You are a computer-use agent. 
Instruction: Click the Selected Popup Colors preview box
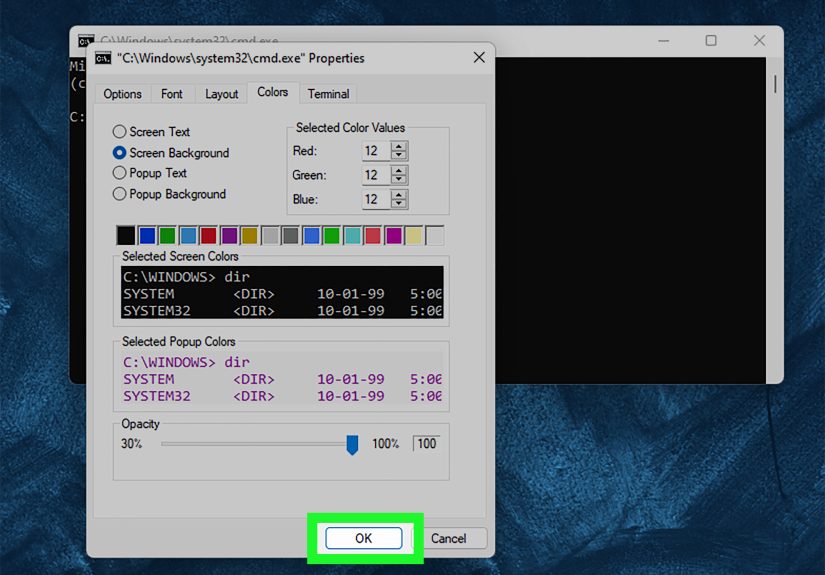282,378
